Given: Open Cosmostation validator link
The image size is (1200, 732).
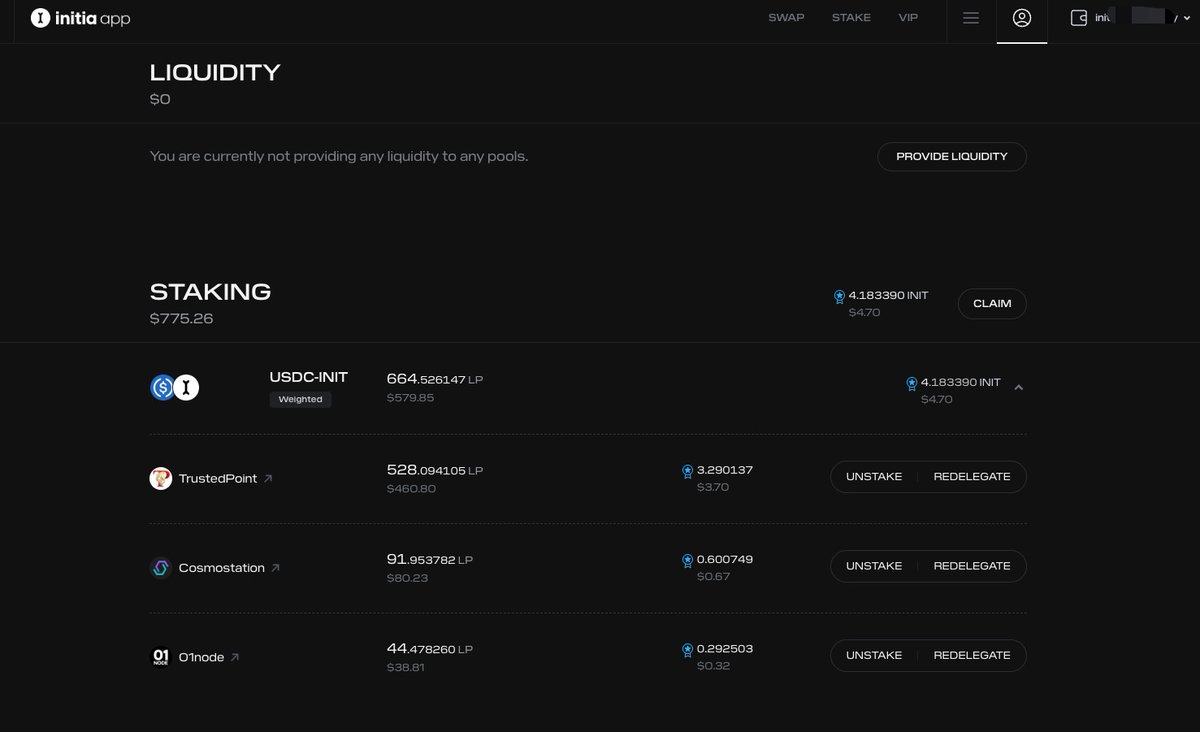Looking at the screenshot, I should [222, 568].
